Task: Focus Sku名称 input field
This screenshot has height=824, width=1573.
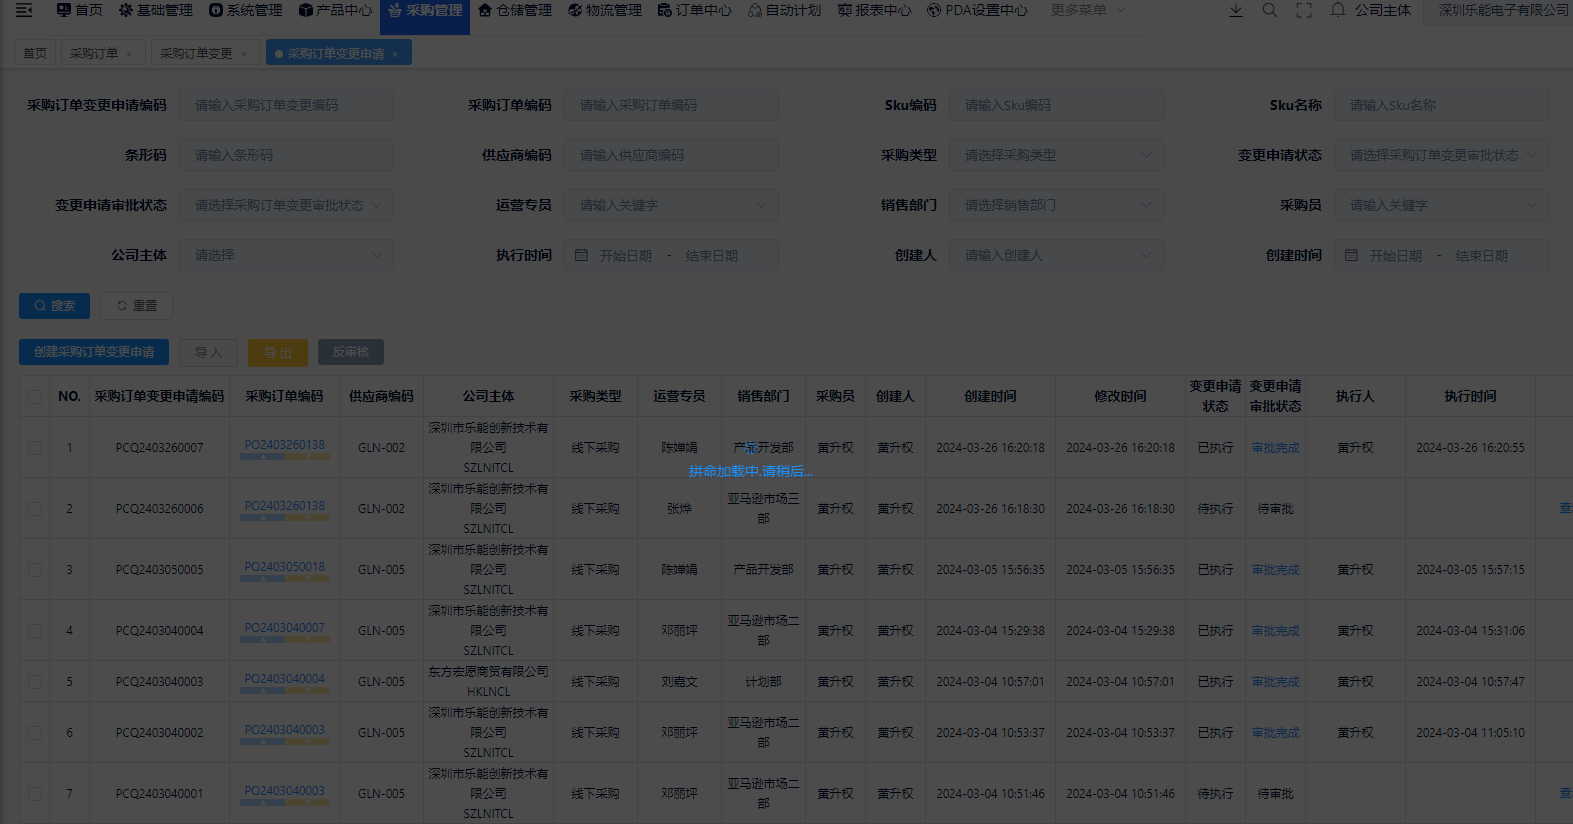Action: tap(1441, 106)
